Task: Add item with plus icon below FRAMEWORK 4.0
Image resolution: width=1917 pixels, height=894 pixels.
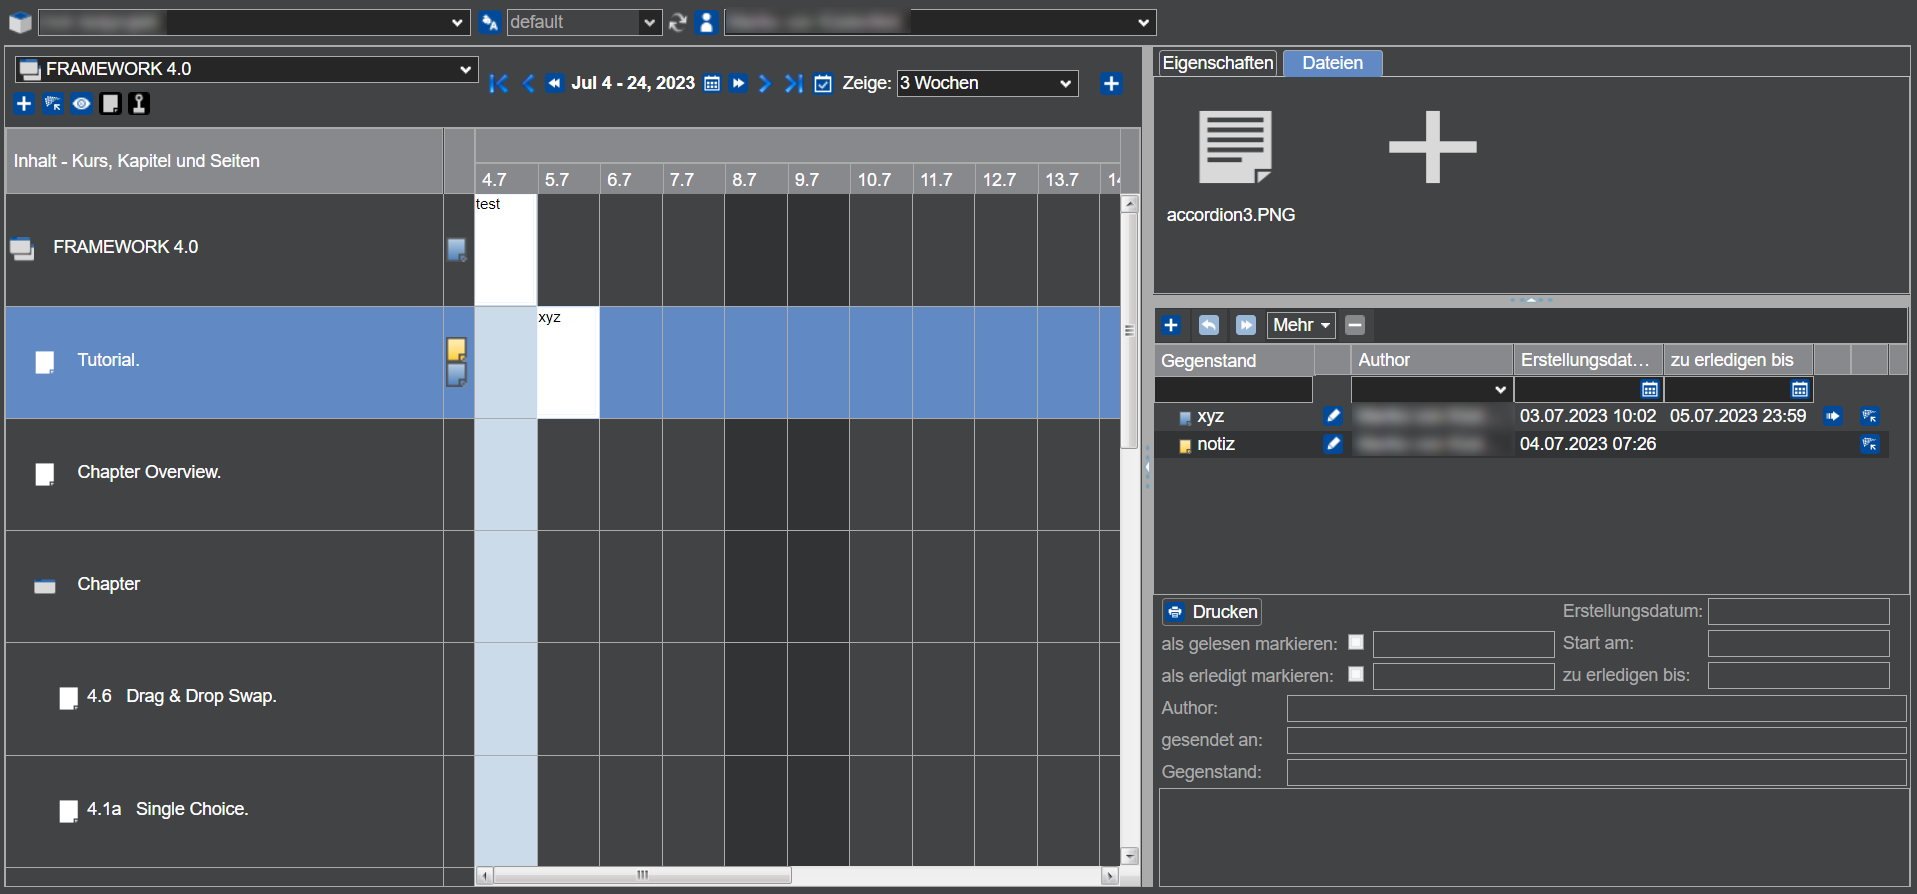Action: click(x=24, y=103)
